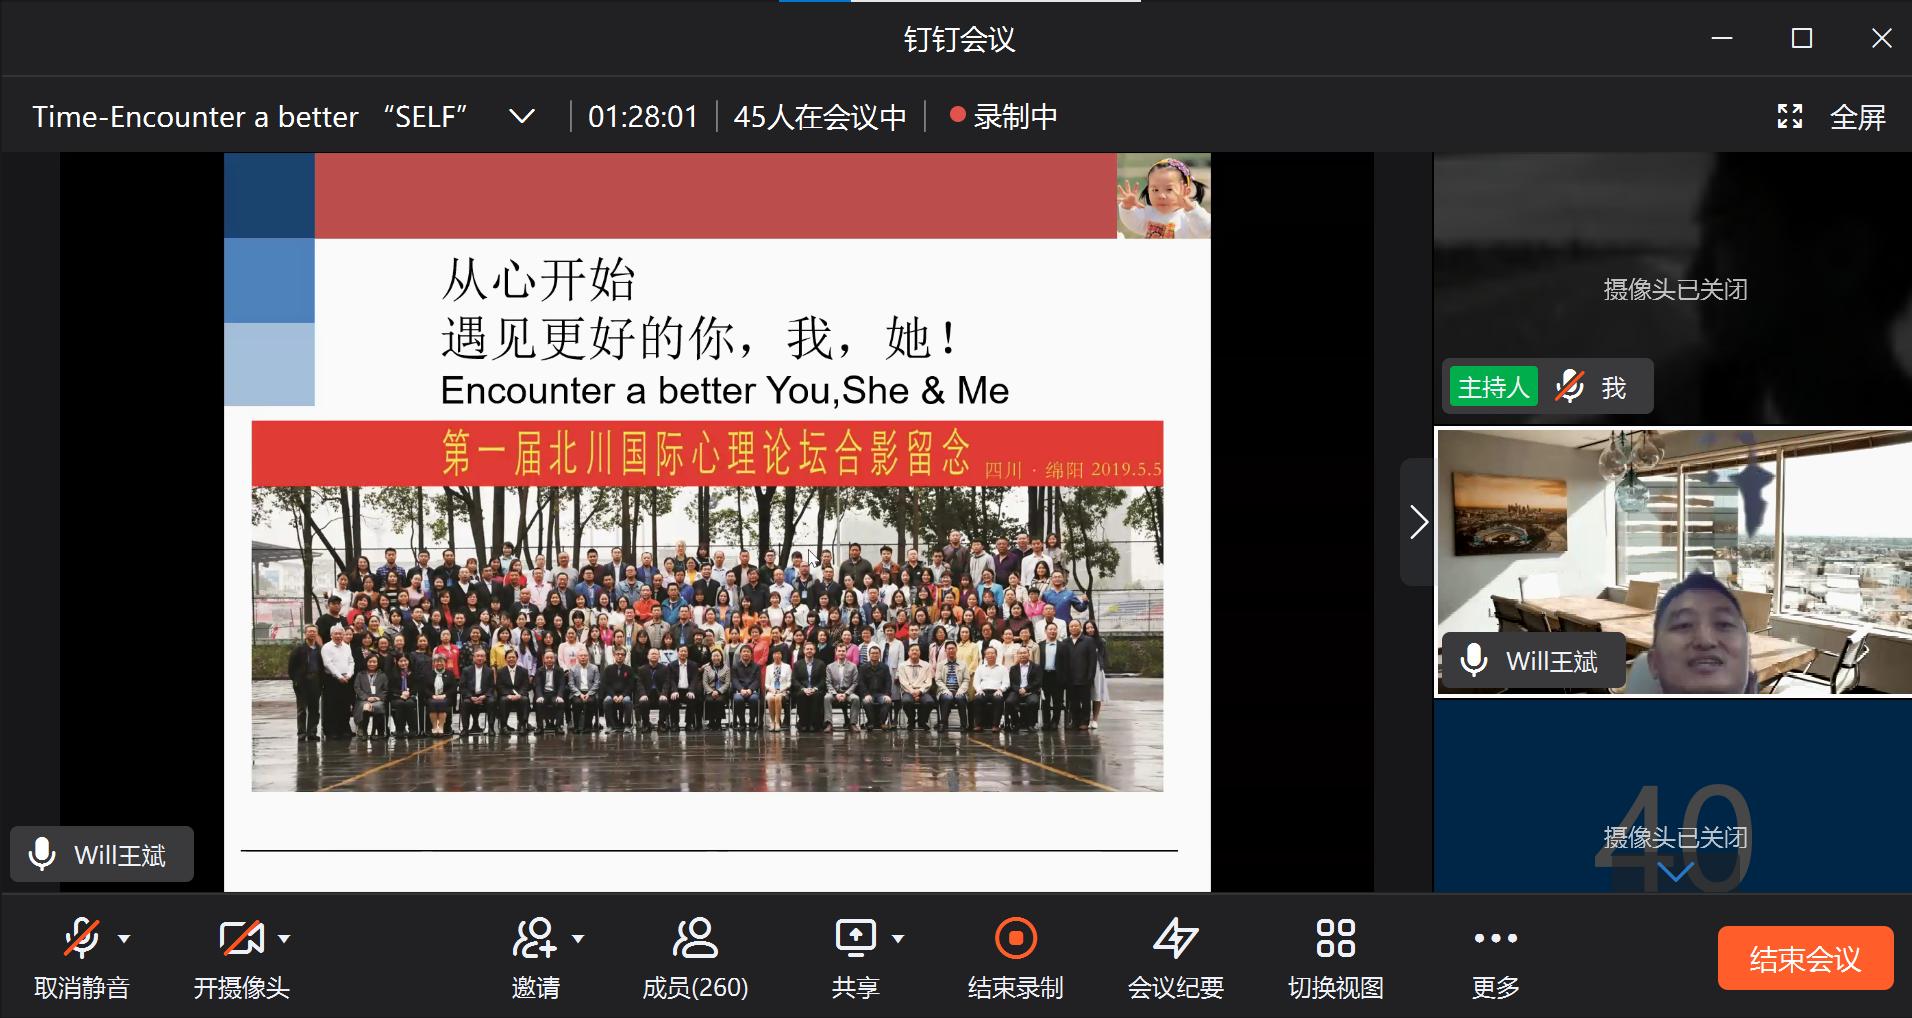1912x1018 pixels.
Task: Enter fullscreen with 全屏 icon
Action: pyautogui.click(x=1790, y=117)
